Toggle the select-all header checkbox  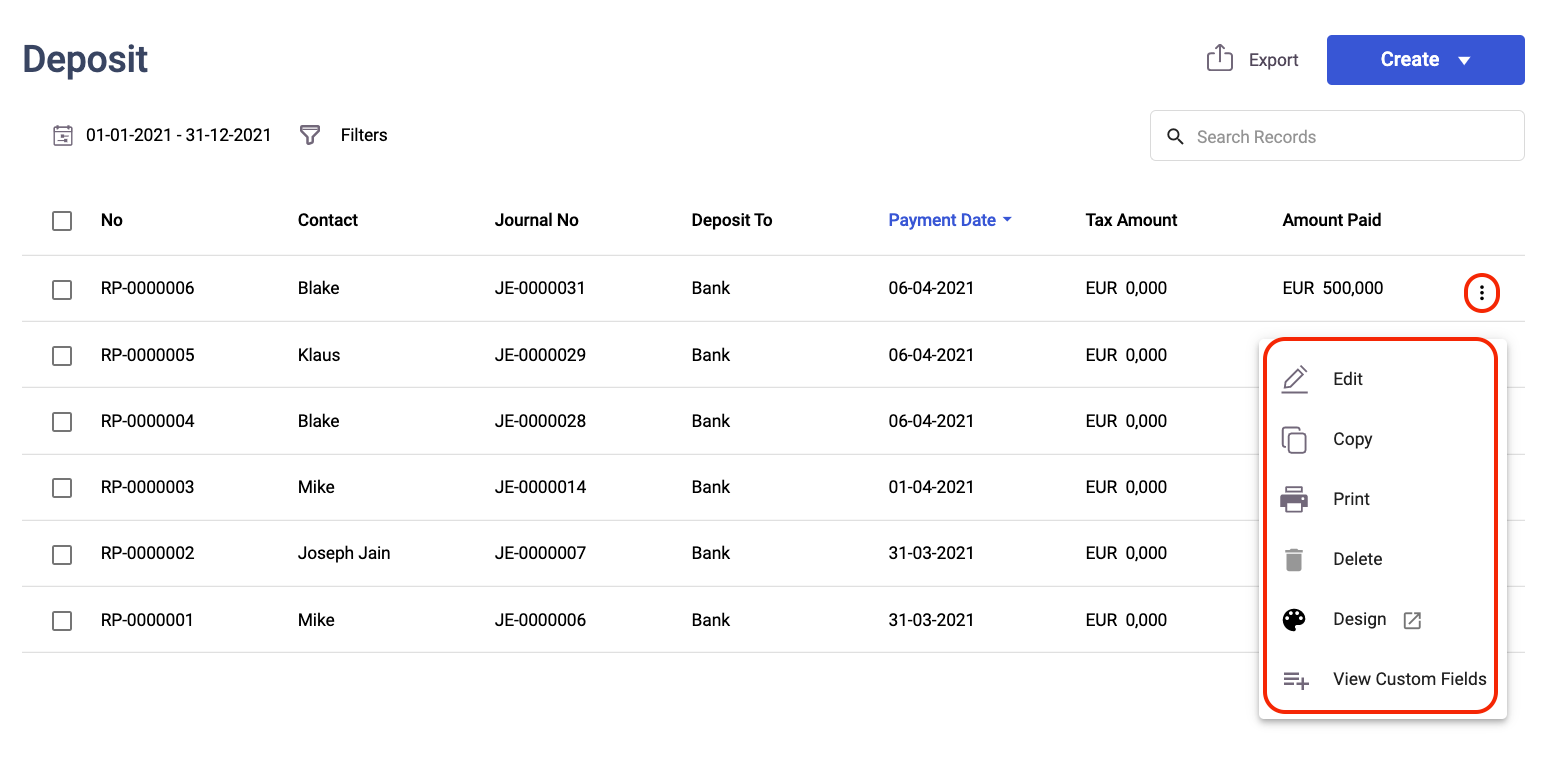(62, 220)
